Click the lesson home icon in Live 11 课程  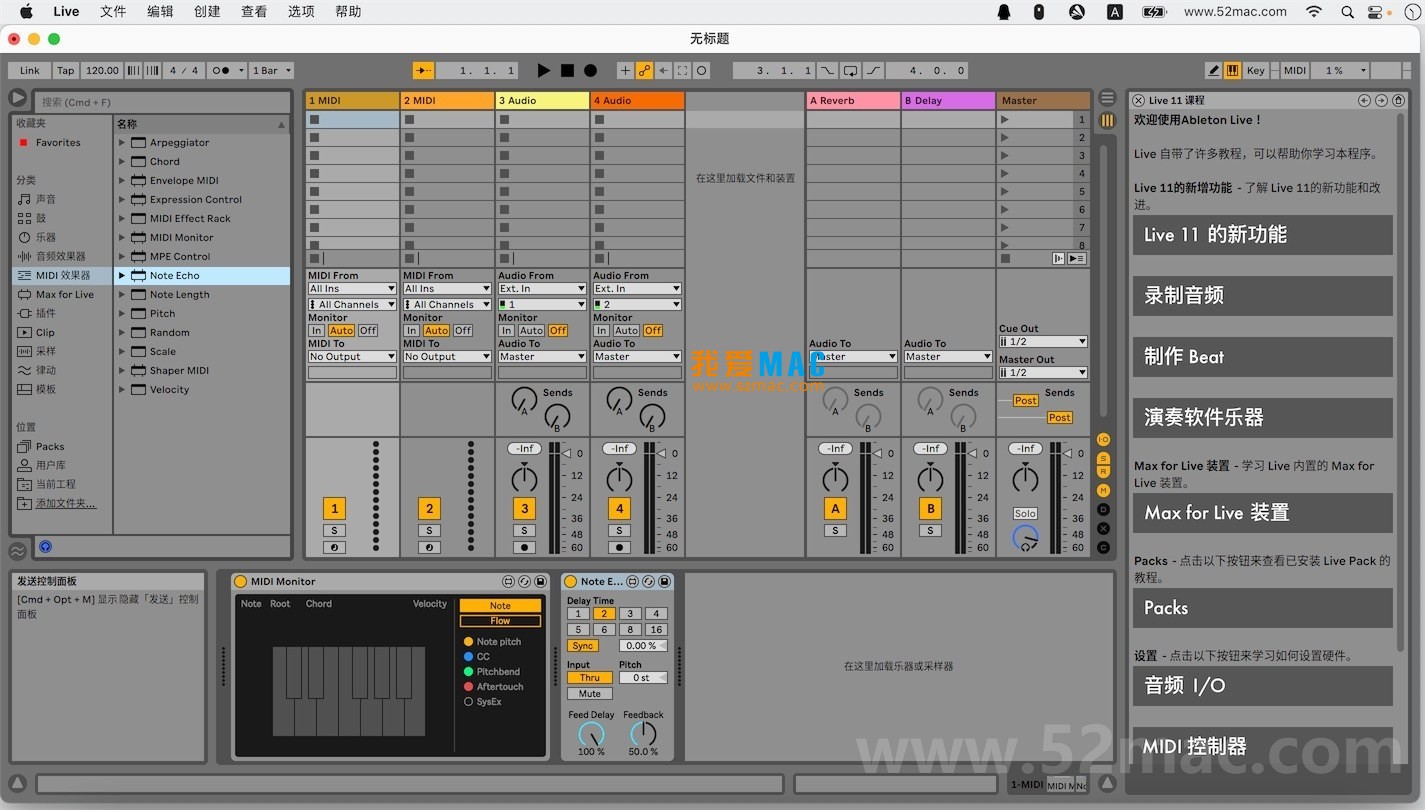coord(1399,100)
